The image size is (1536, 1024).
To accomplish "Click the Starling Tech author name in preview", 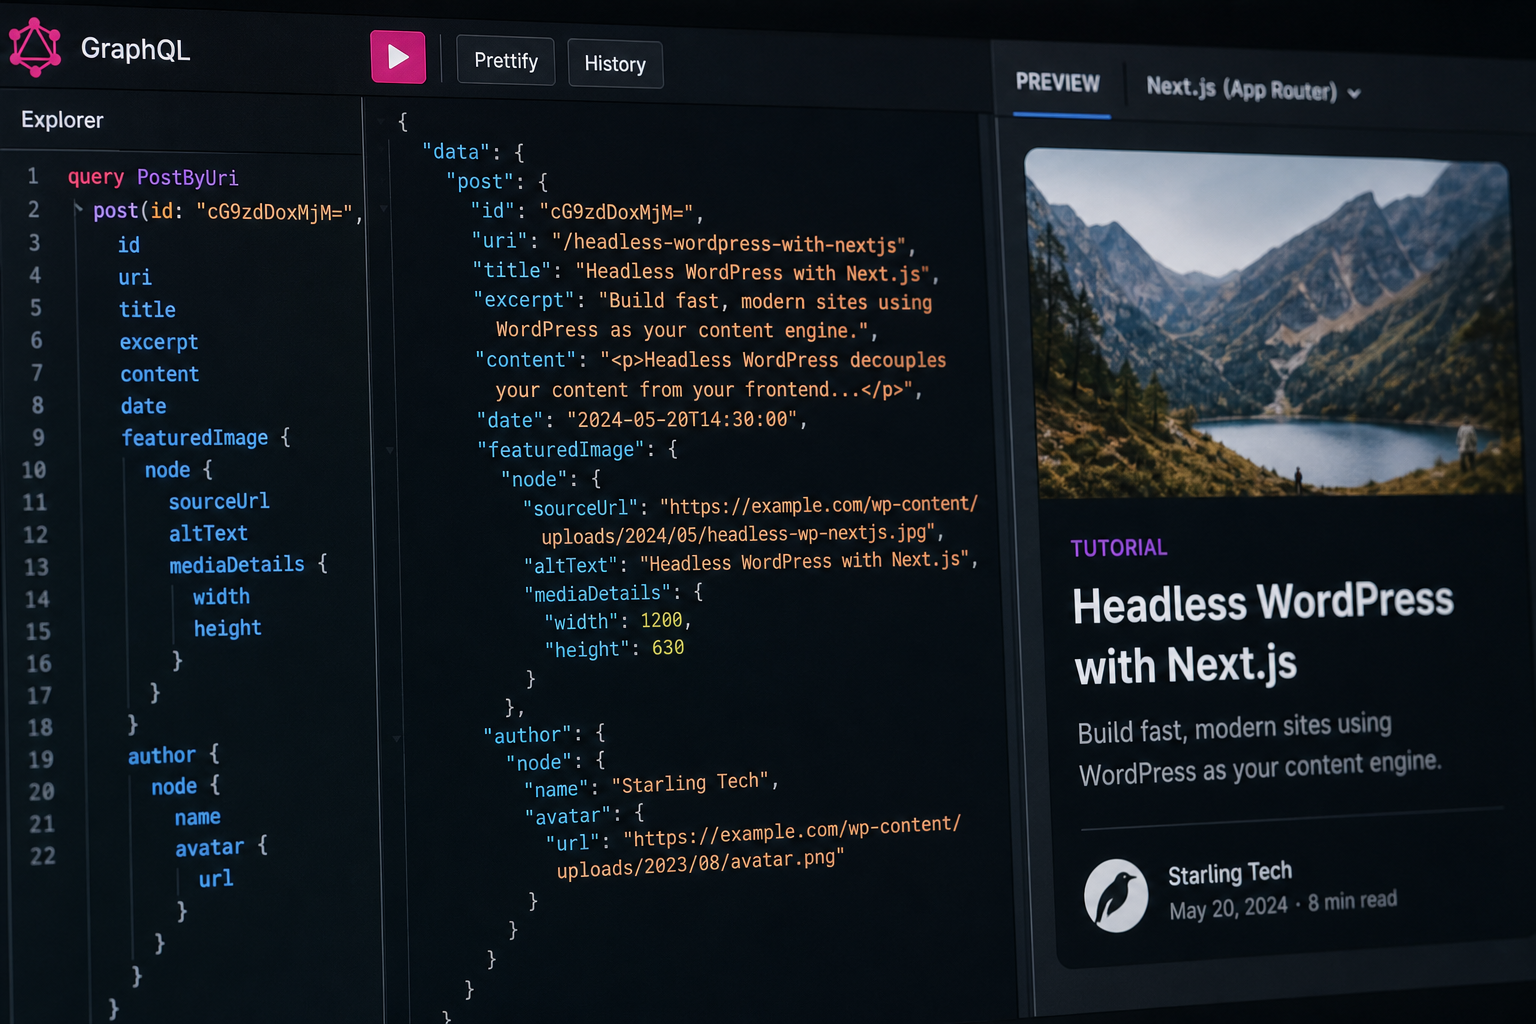I will click(x=1230, y=873).
